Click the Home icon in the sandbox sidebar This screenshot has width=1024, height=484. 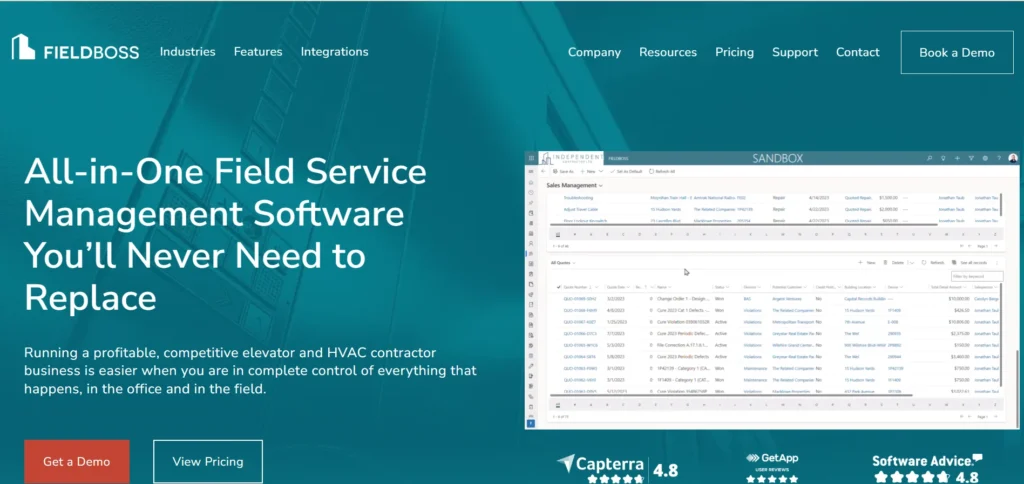click(531, 182)
